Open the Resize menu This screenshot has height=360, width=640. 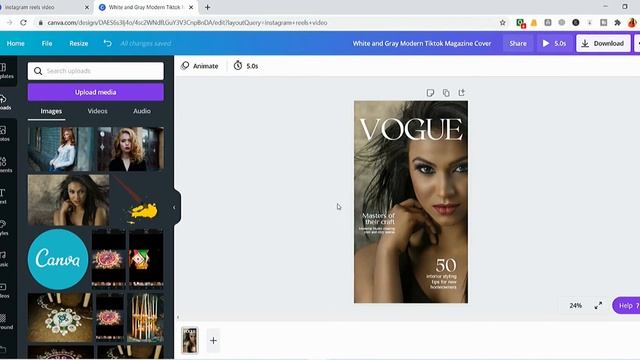click(79, 43)
